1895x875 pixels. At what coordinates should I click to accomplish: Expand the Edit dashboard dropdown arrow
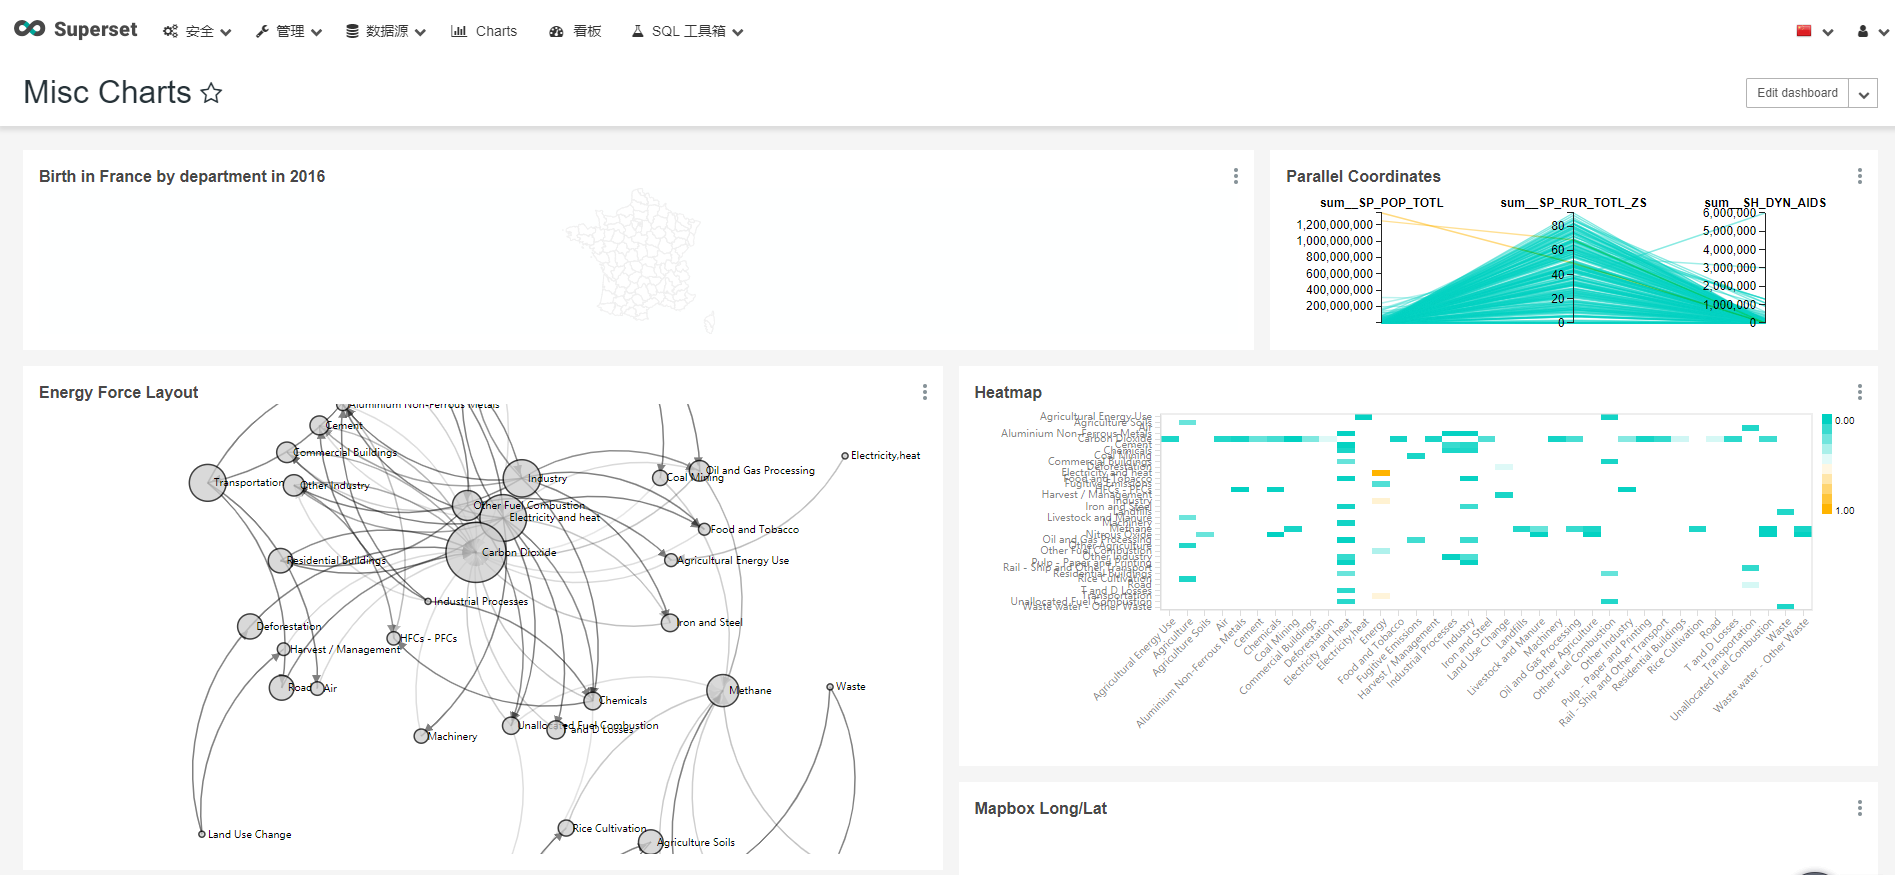tap(1863, 93)
